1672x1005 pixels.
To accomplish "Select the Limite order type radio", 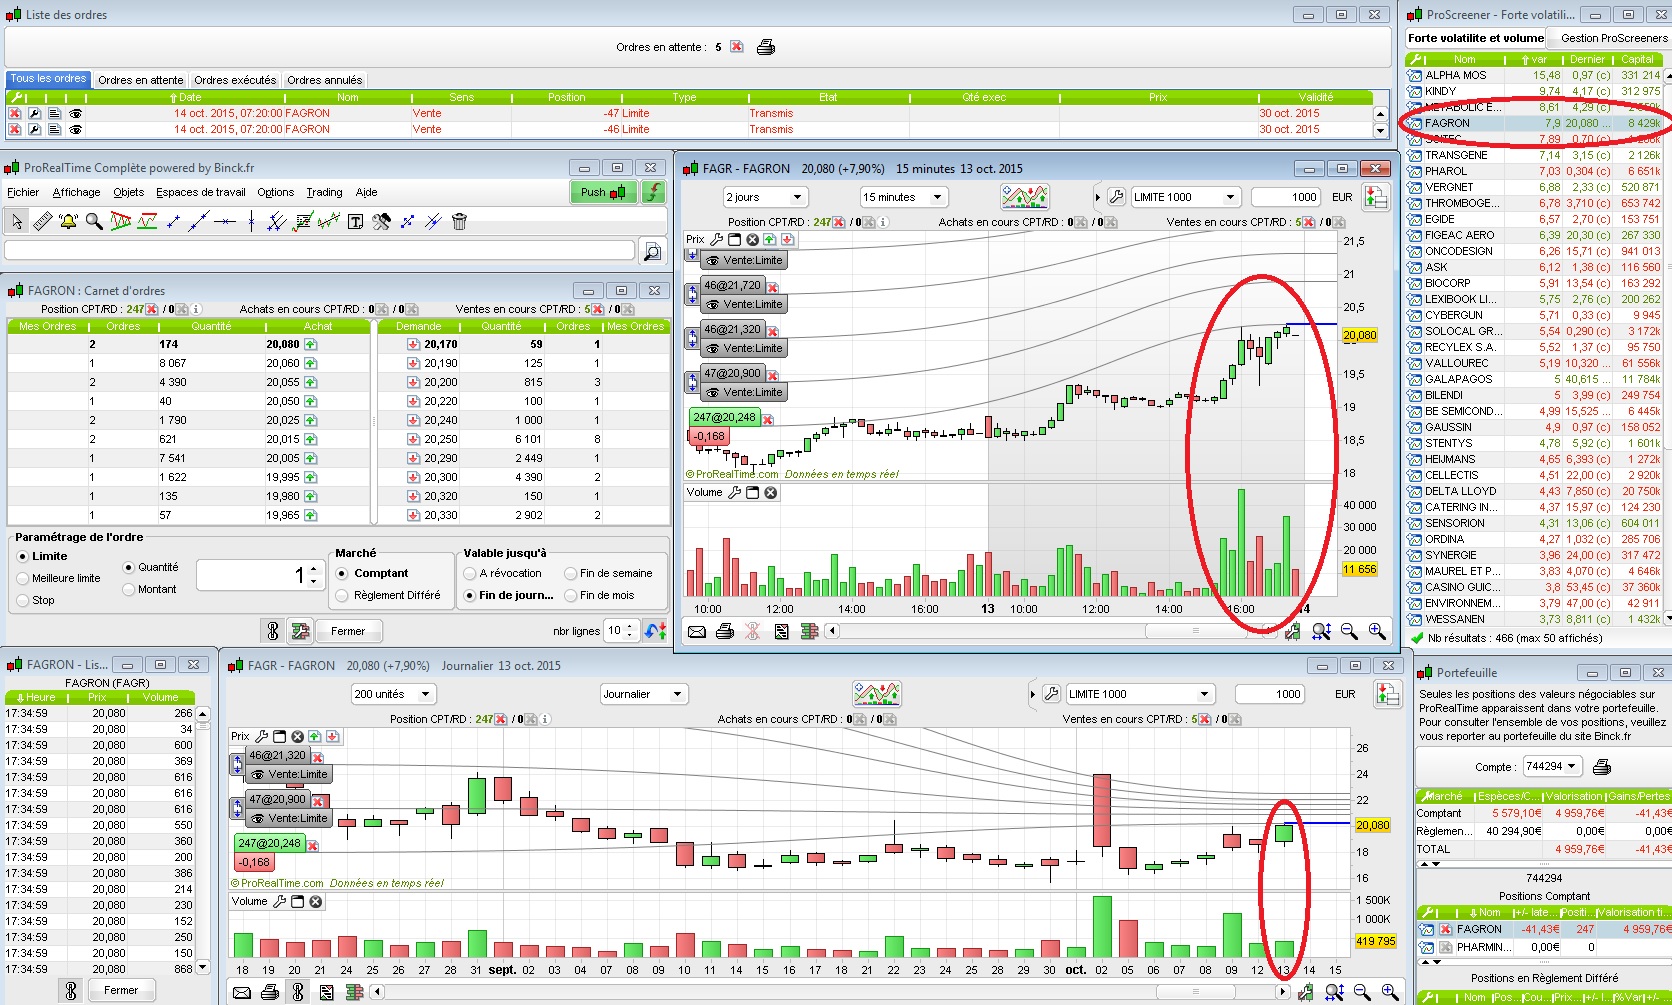I will pos(23,556).
